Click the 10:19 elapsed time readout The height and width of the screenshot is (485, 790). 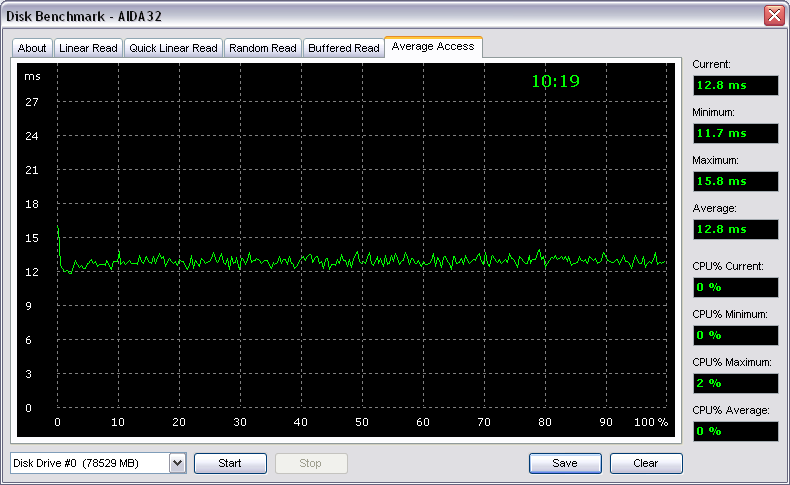click(556, 81)
